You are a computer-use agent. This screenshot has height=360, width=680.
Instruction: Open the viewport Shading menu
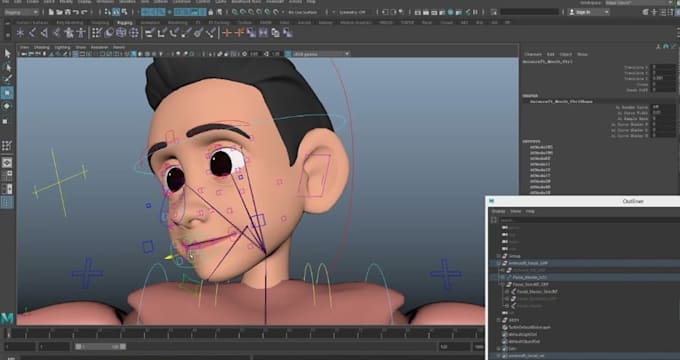point(42,47)
